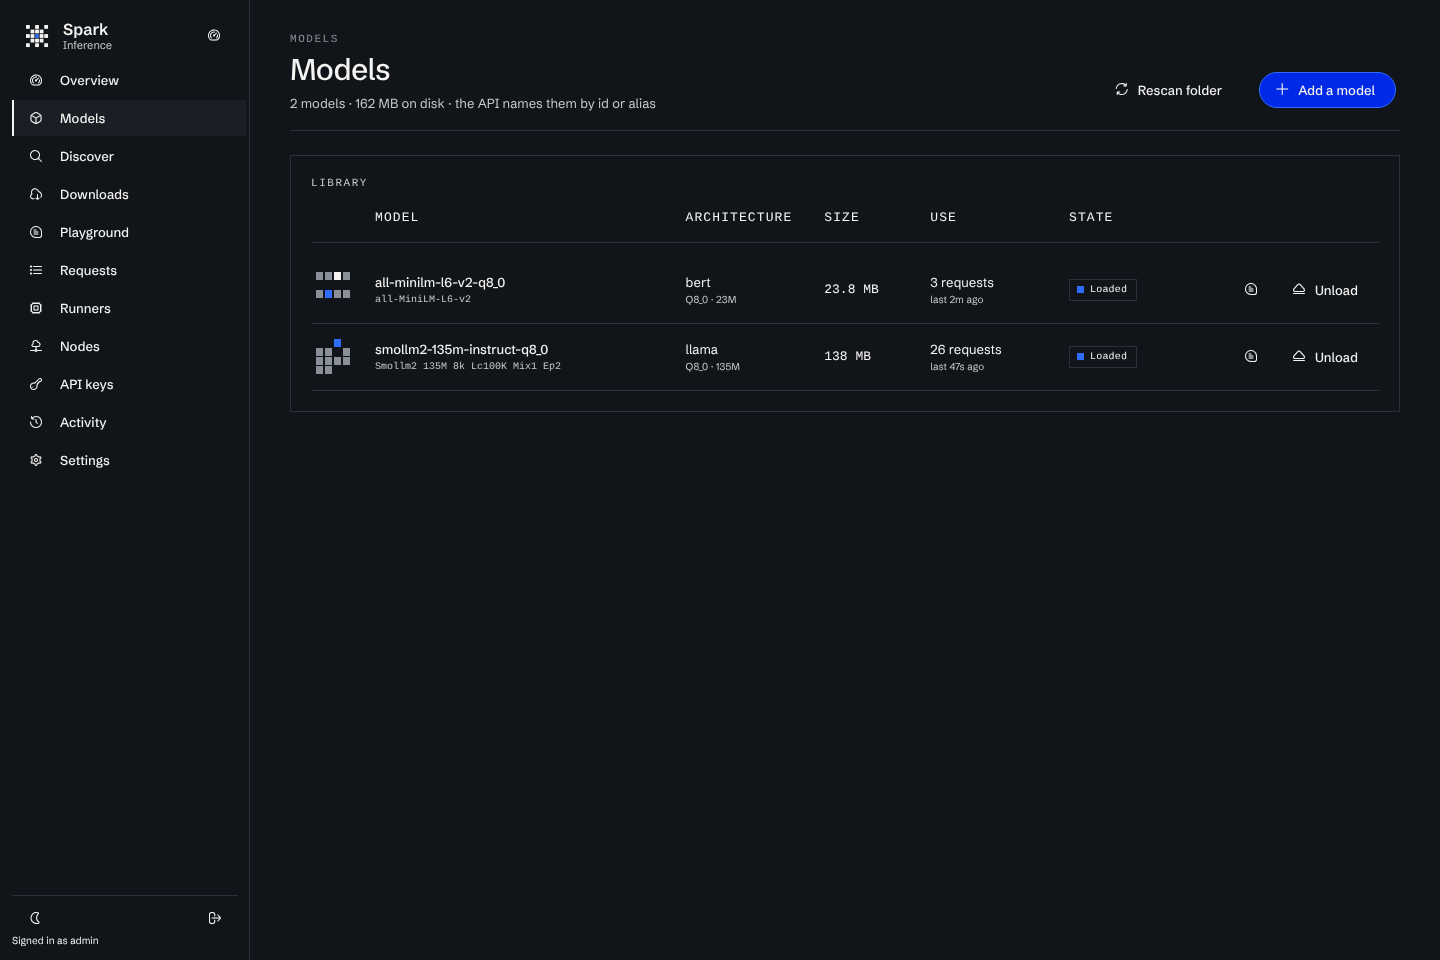Click the API keys key icon
Viewport: 1440px width, 960px height.
(36, 384)
